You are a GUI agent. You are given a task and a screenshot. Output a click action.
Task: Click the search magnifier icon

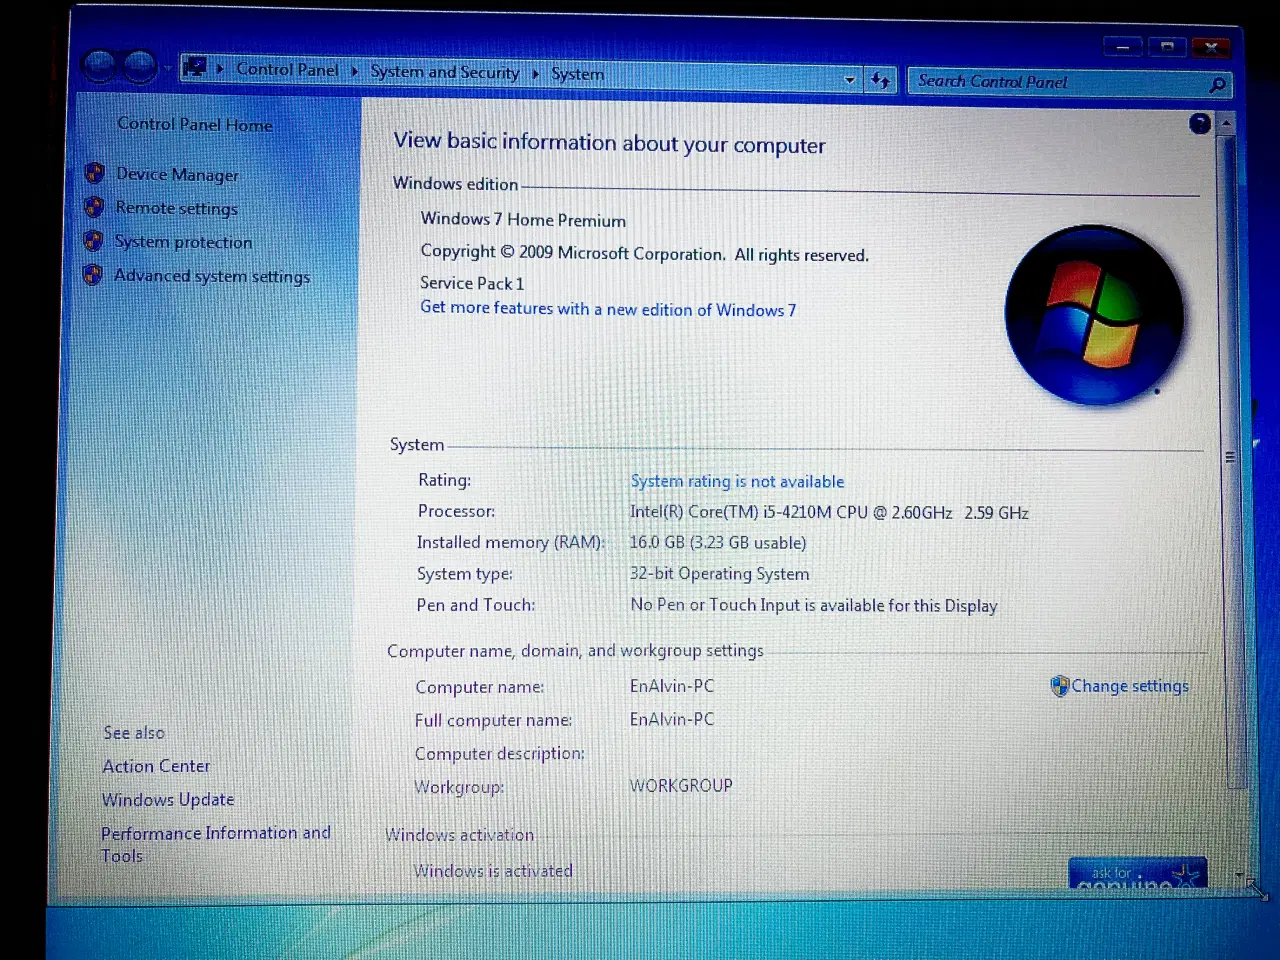pyautogui.click(x=1217, y=85)
